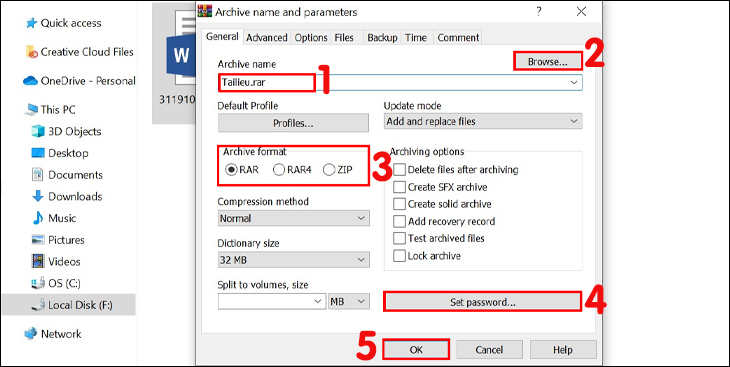This screenshot has height=367, width=730.
Task: Click the Local Disk (F:) drive icon
Action: [38, 305]
